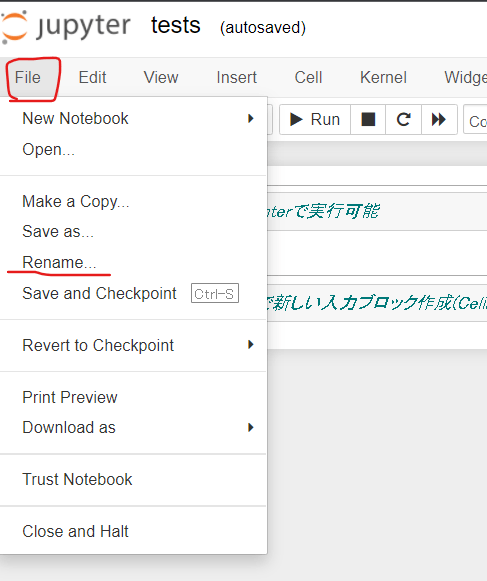Viewport: 487px width, 581px height.
Task: Open the Insert menu
Action: tap(236, 77)
